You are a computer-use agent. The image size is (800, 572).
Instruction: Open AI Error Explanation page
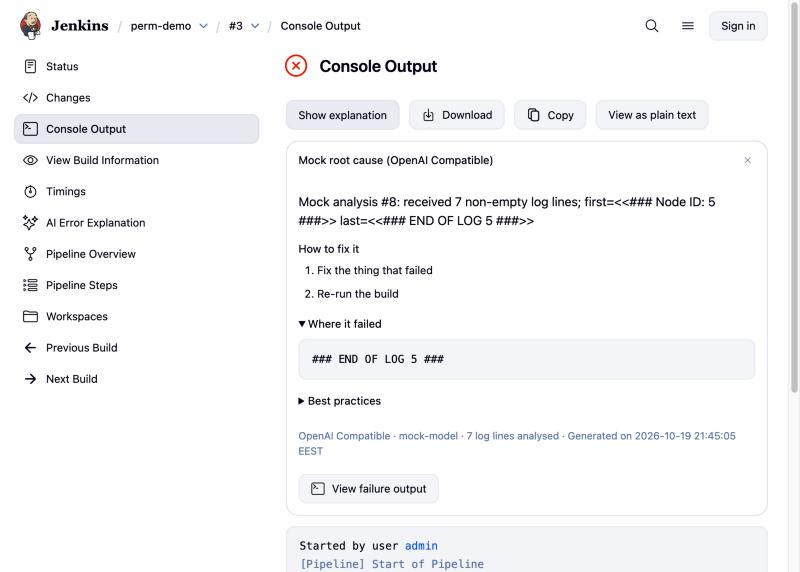tap(136, 222)
